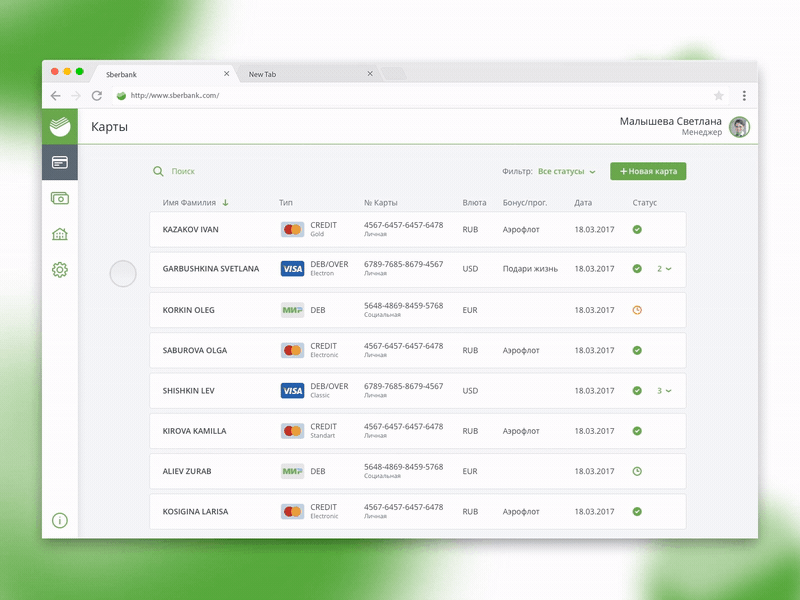Click the status check for Kosigina Larisa
The width and height of the screenshot is (800, 600).
tap(637, 512)
